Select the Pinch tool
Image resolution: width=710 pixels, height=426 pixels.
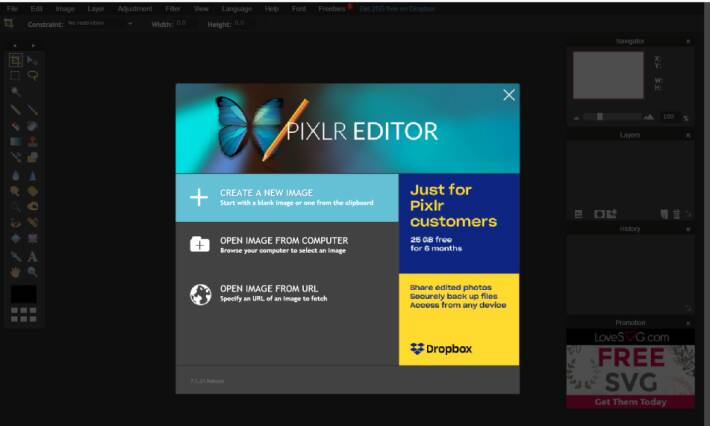point(32,238)
